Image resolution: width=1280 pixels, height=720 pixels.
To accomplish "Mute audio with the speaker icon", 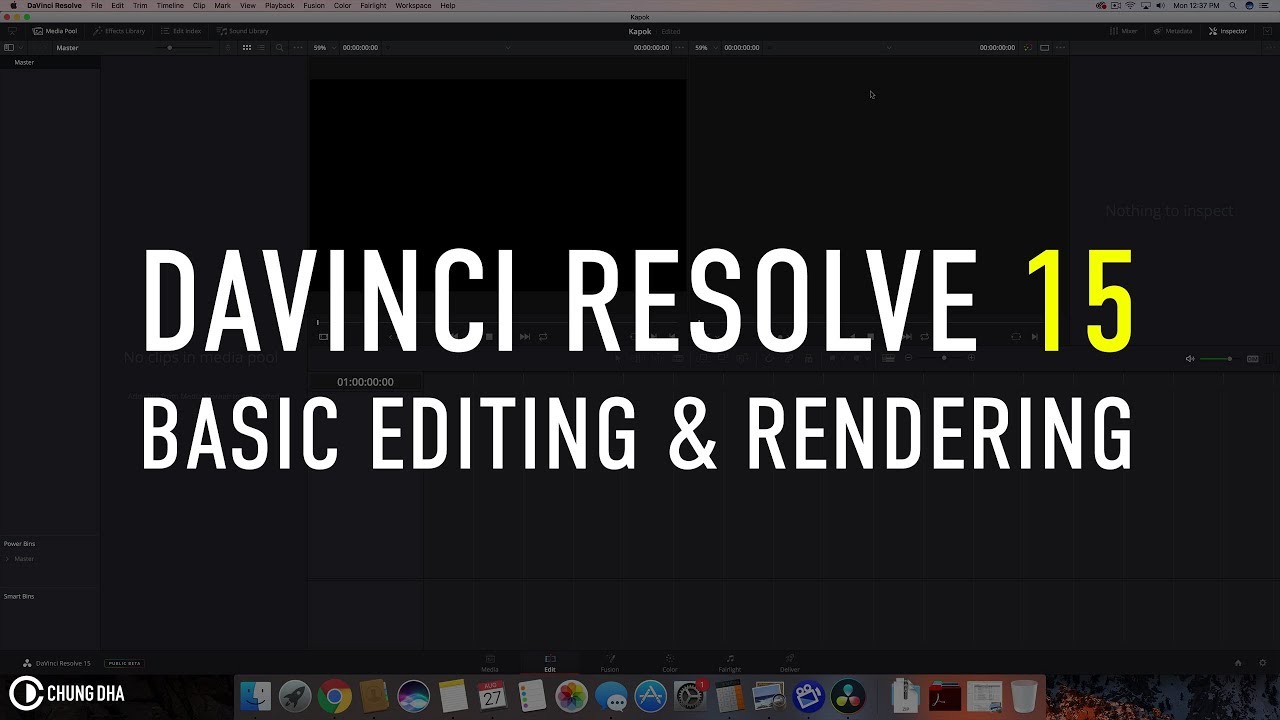I will pos(1190,359).
